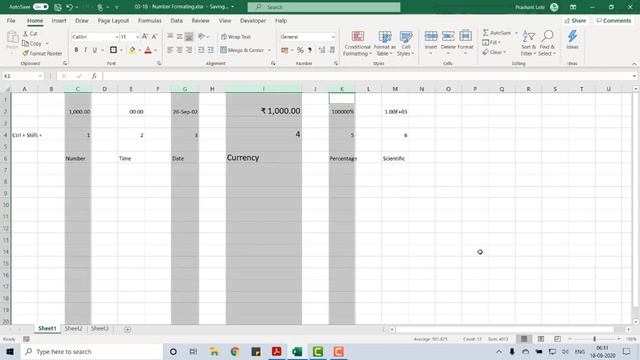Open Sort & Filter menu
The width and height of the screenshot is (640, 360).
[529, 43]
